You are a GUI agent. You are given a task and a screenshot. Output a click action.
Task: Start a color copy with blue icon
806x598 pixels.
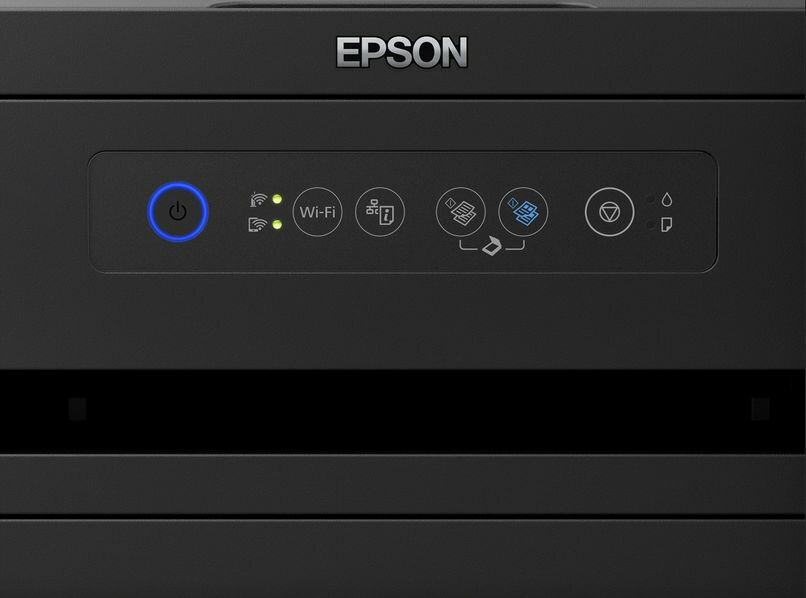tap(523, 212)
